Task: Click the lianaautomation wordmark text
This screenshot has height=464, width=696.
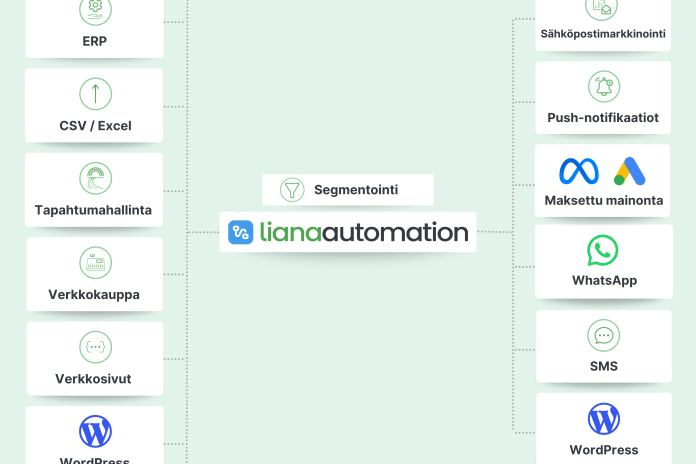Action: pyautogui.click(x=363, y=232)
